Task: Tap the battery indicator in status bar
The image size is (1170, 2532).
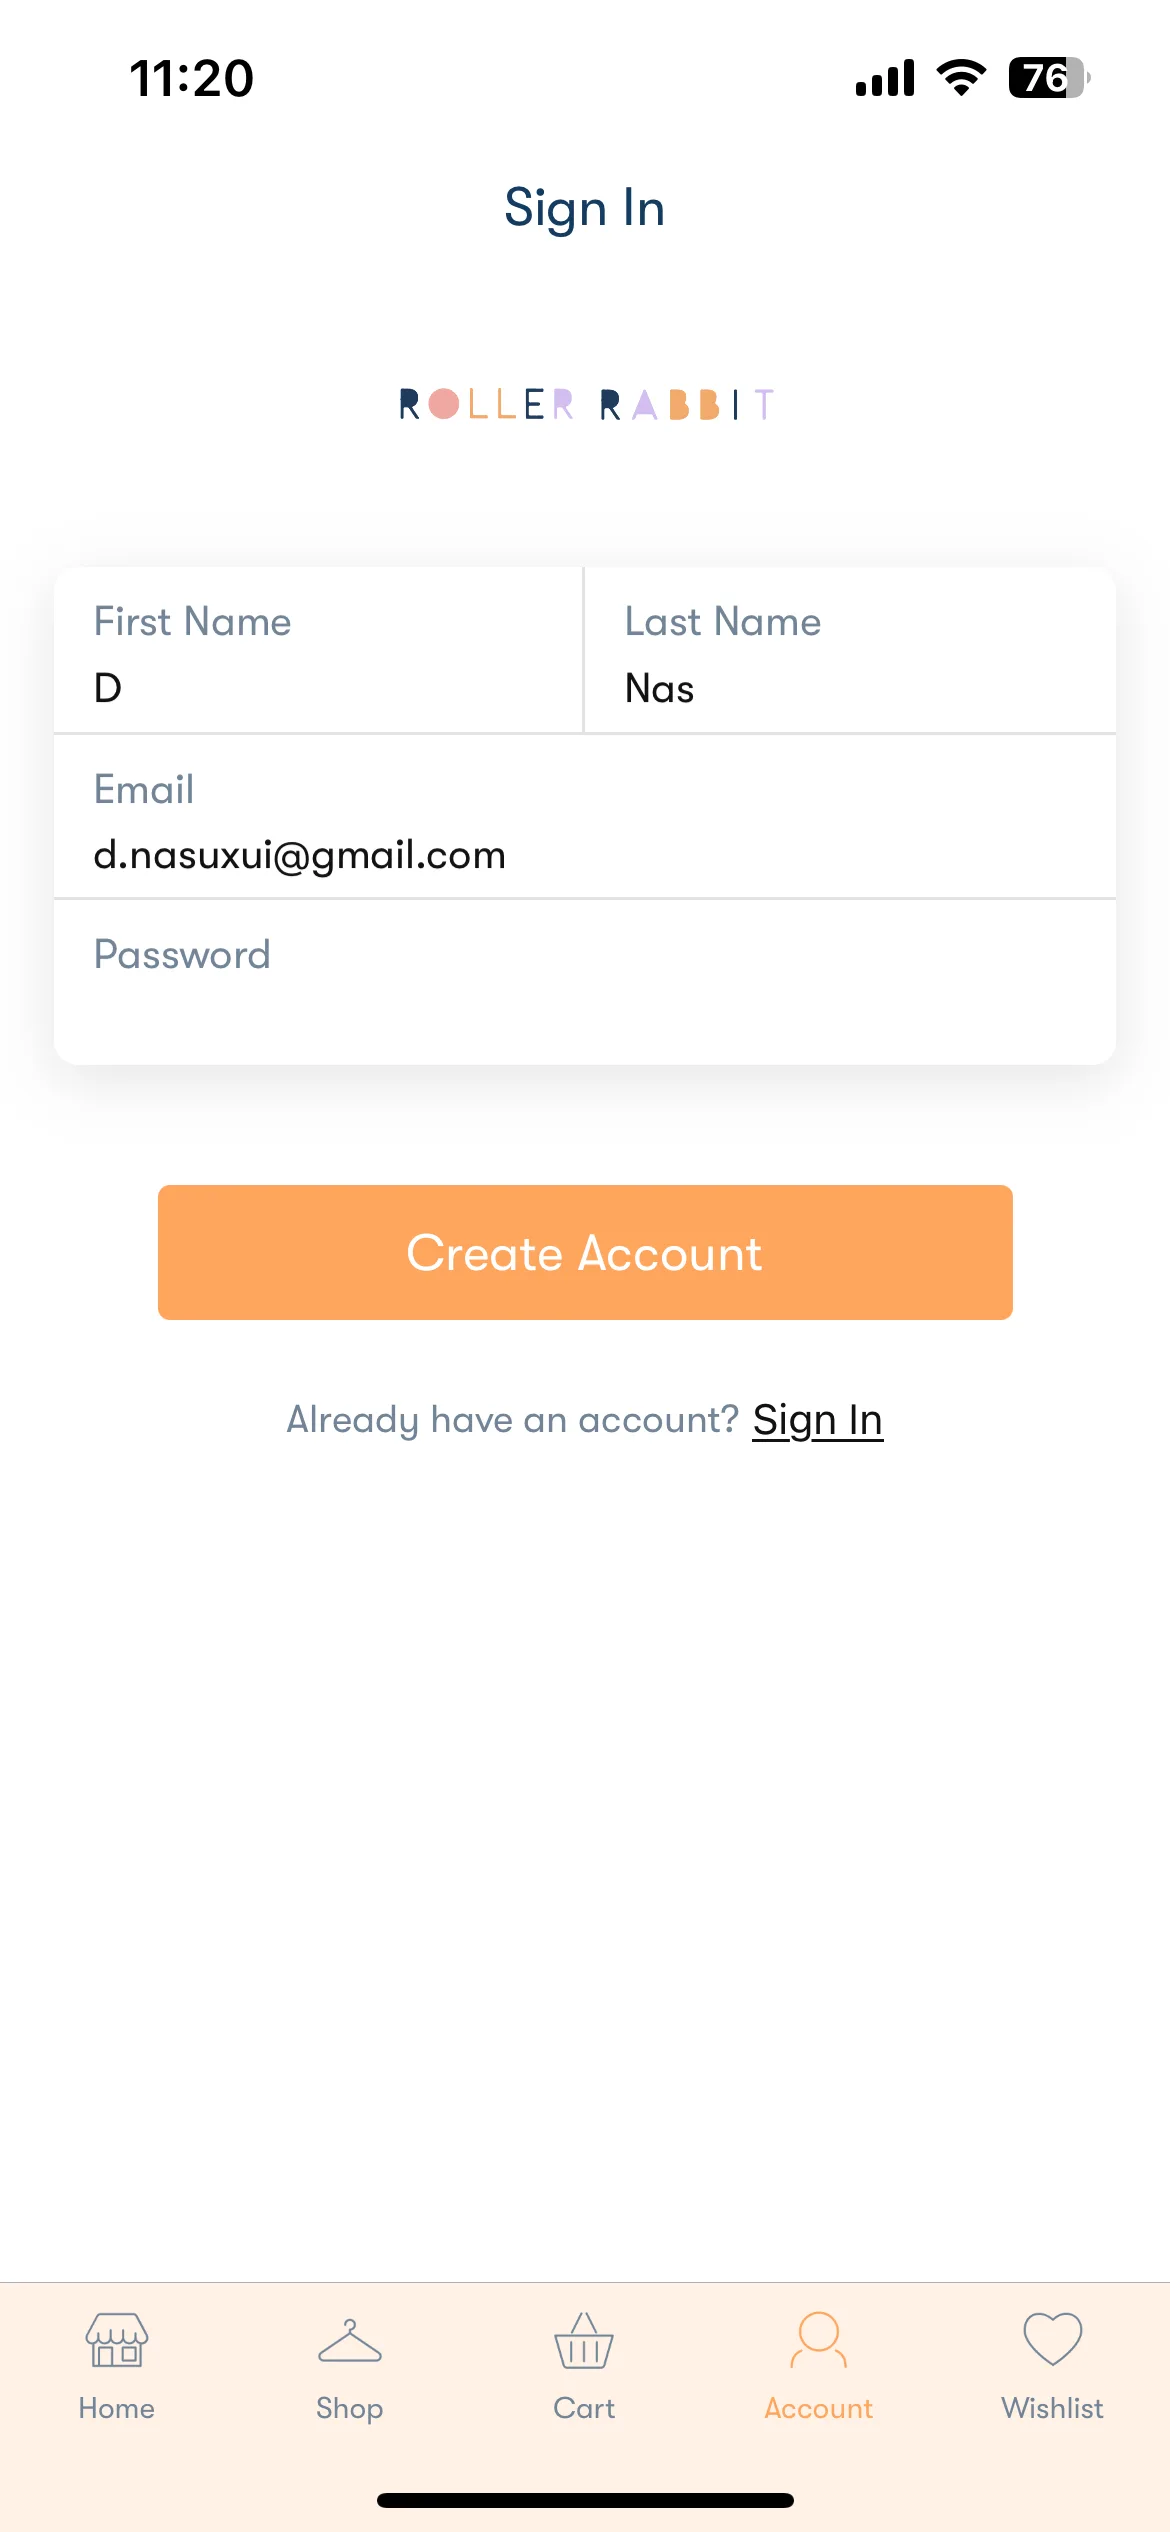Action: (1049, 77)
